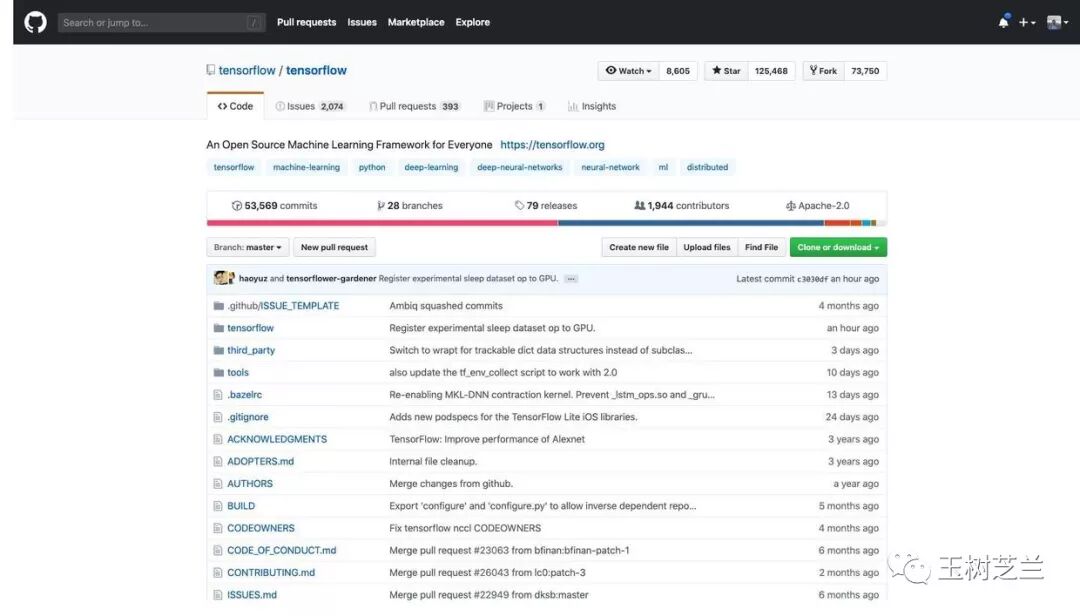Click the ml topic tag
Image resolution: width=1080 pixels, height=616 pixels.
[663, 167]
